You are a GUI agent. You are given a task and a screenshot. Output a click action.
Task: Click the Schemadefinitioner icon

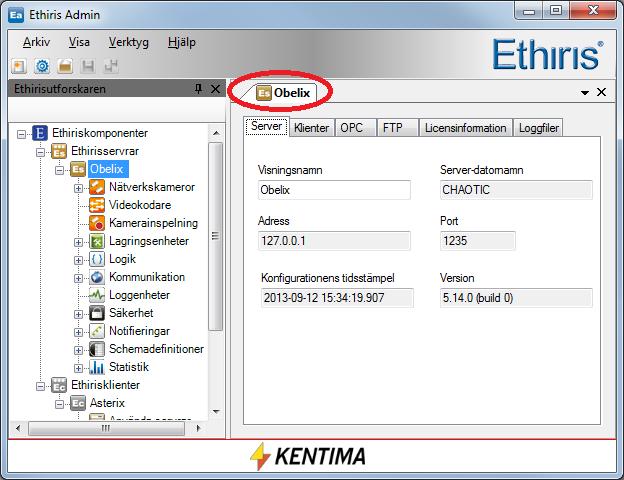coord(97,349)
